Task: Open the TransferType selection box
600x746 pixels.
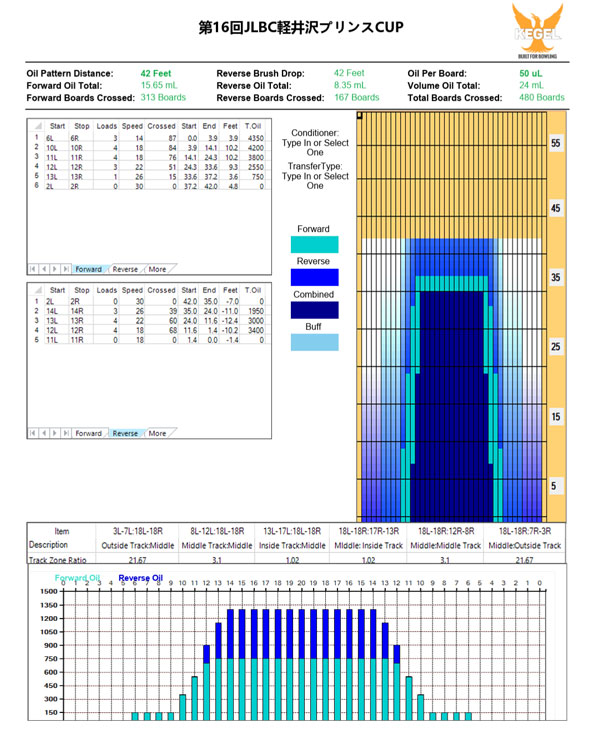Action: click(315, 180)
